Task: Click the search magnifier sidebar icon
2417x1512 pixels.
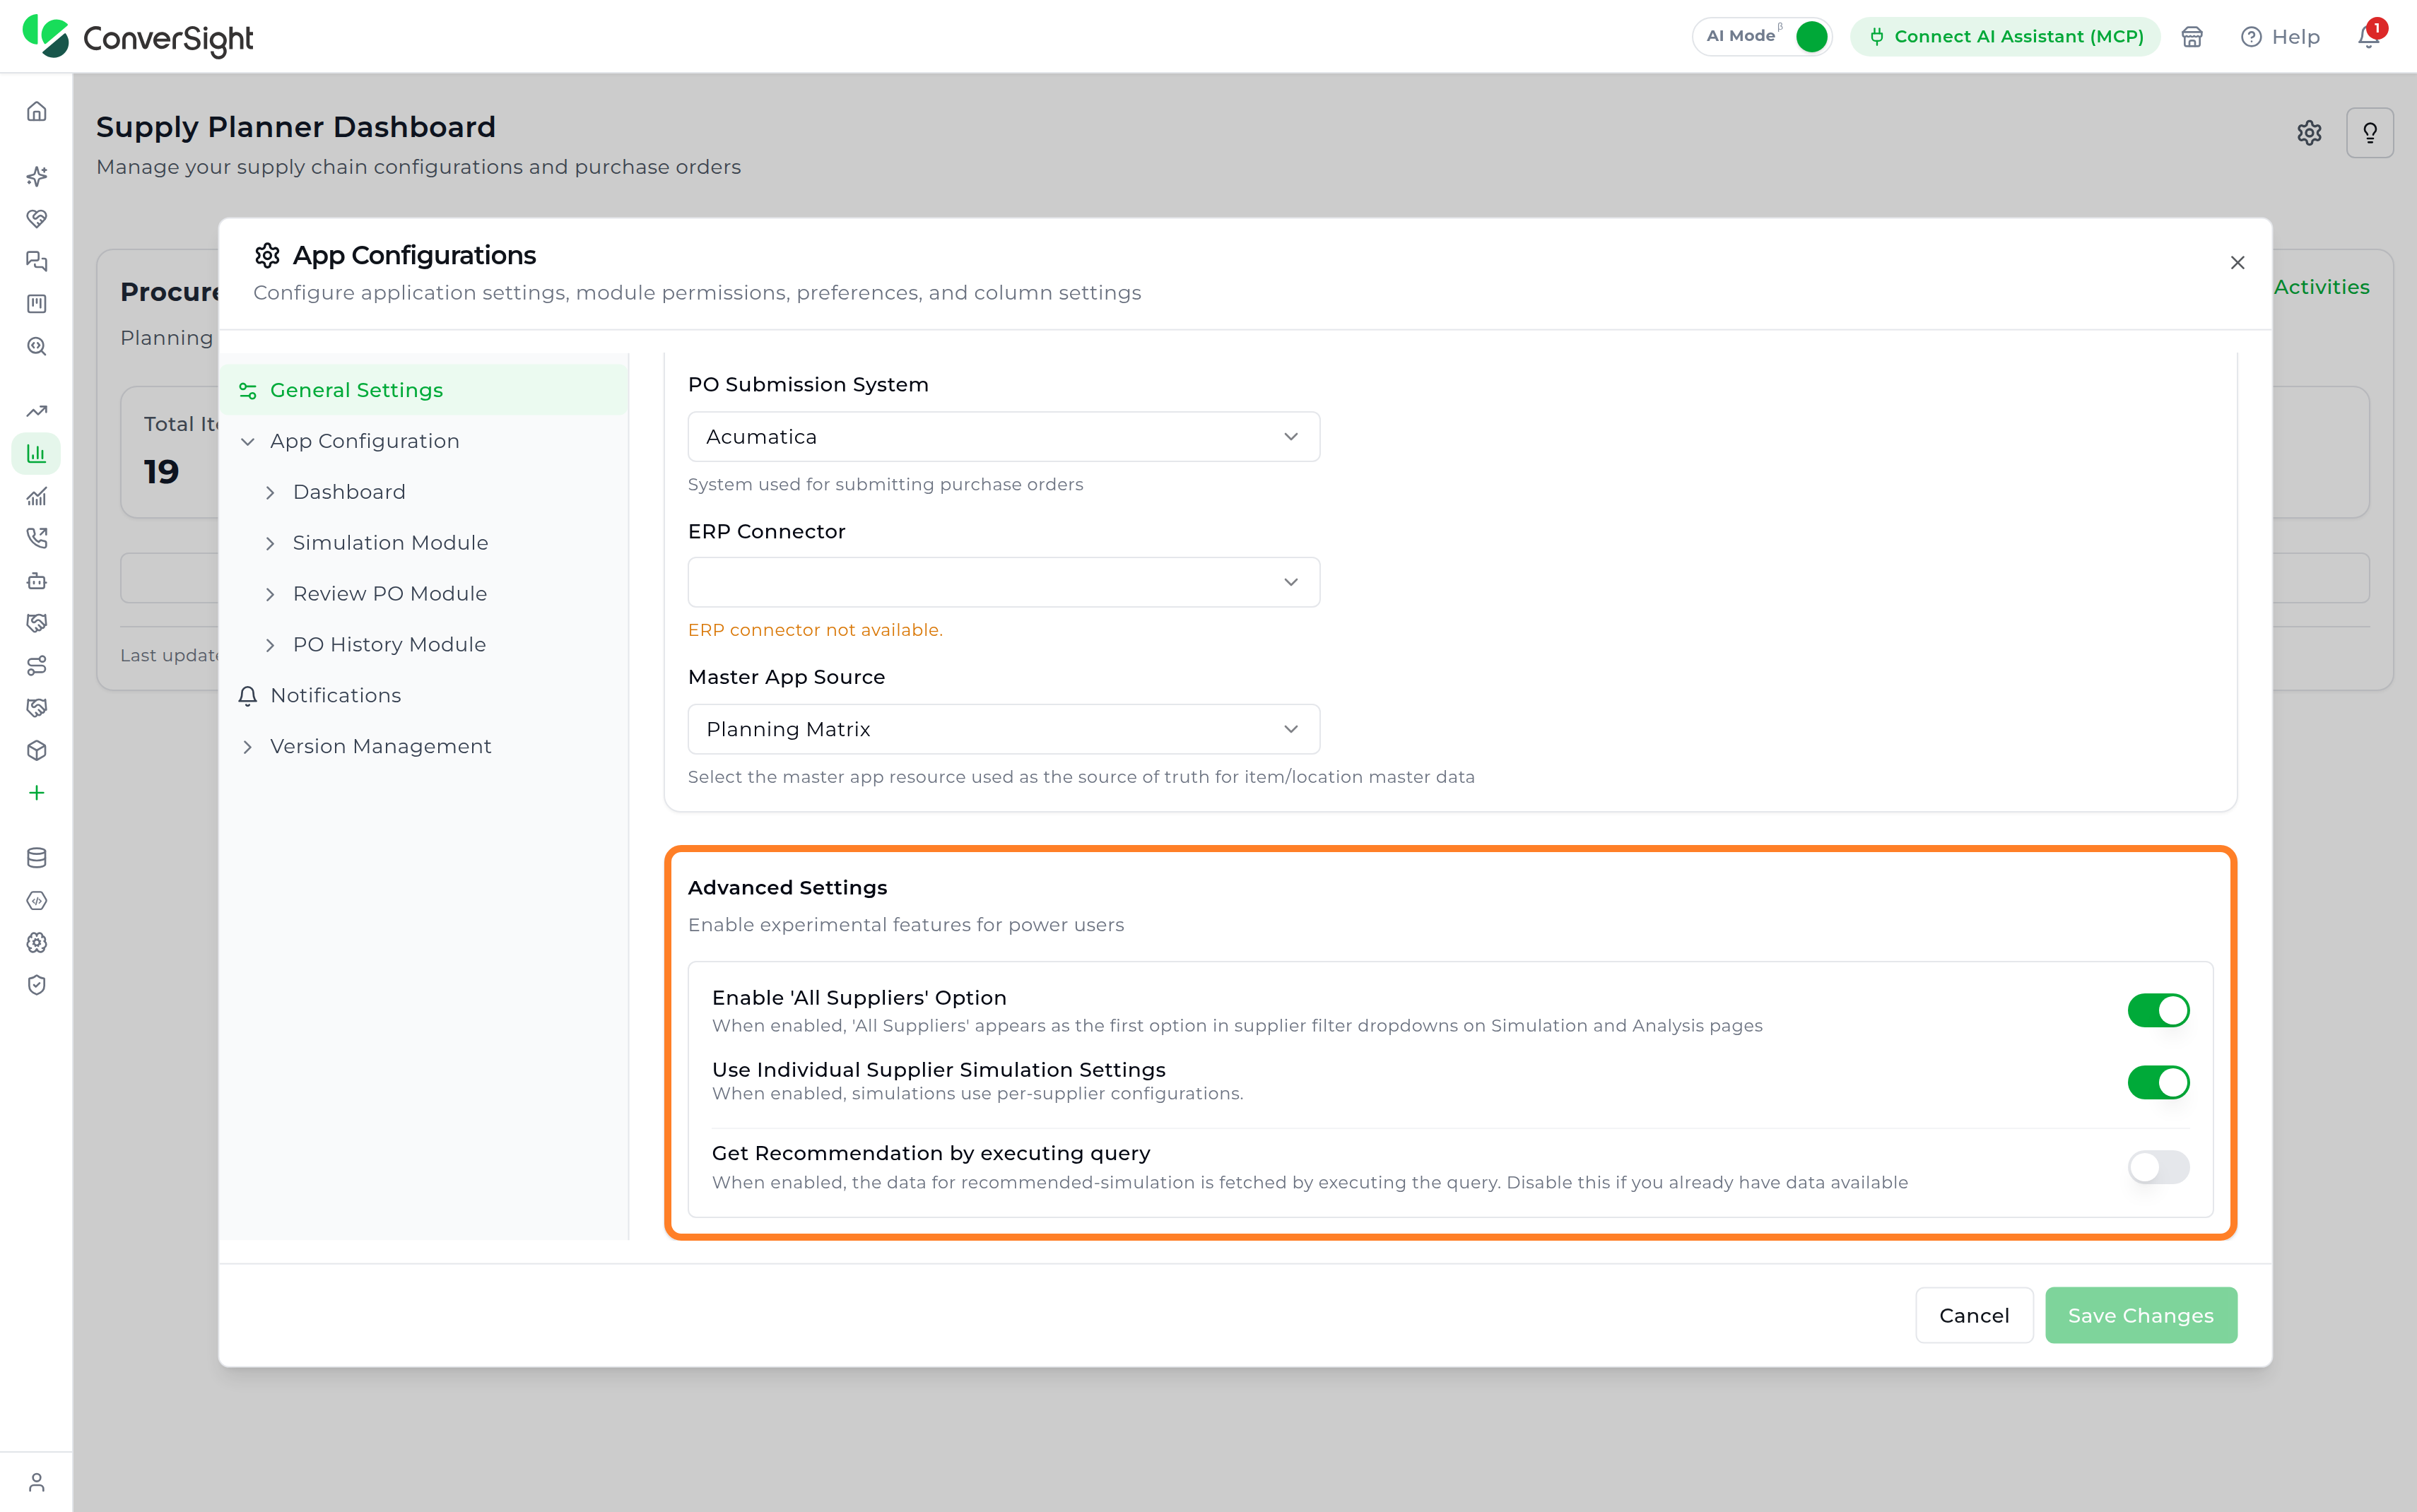Action: 37,346
